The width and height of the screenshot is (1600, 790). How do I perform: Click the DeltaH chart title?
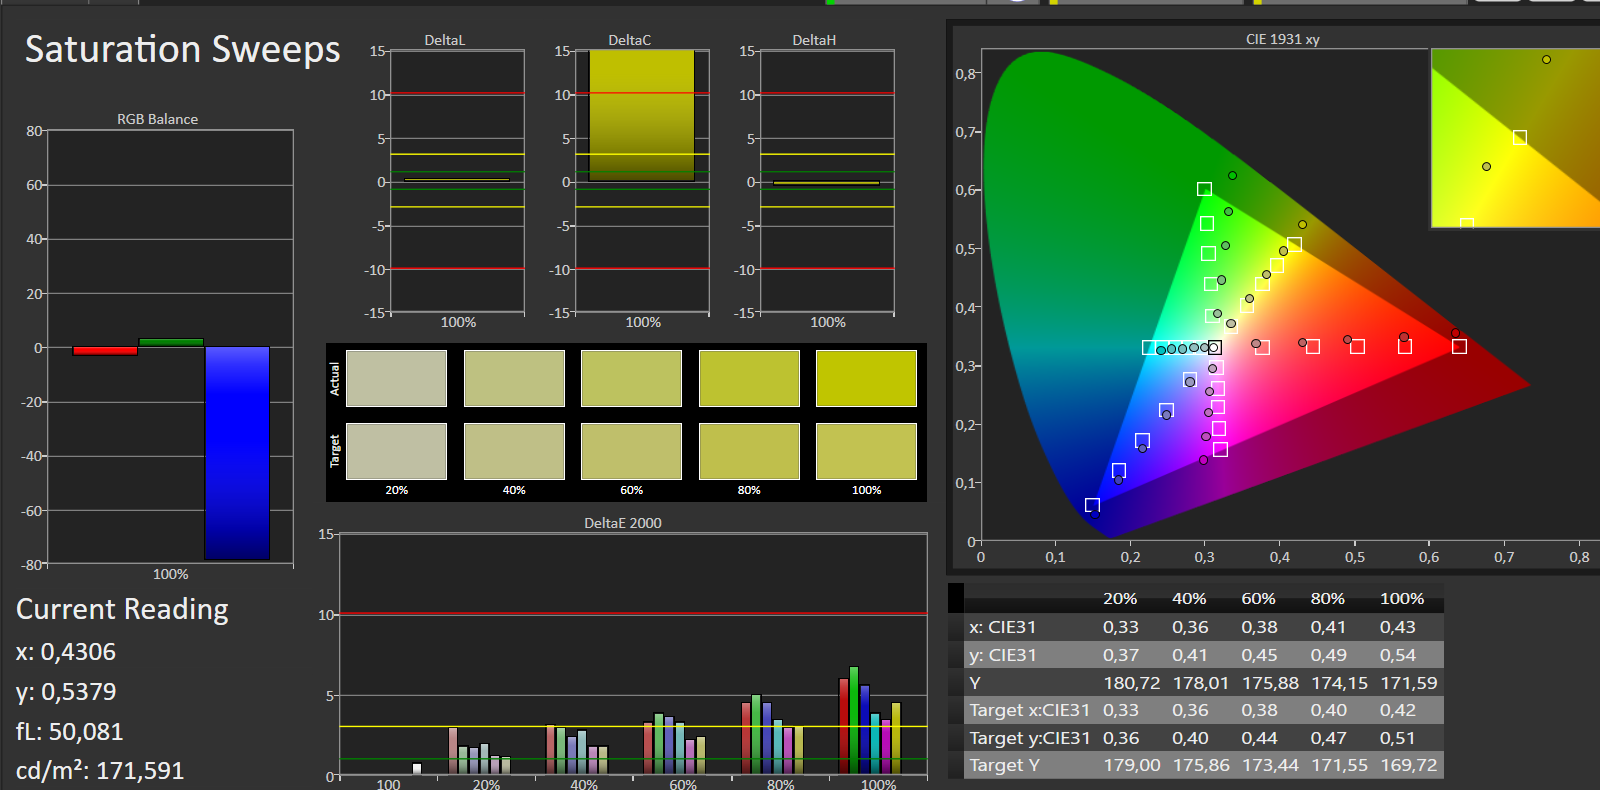(814, 40)
